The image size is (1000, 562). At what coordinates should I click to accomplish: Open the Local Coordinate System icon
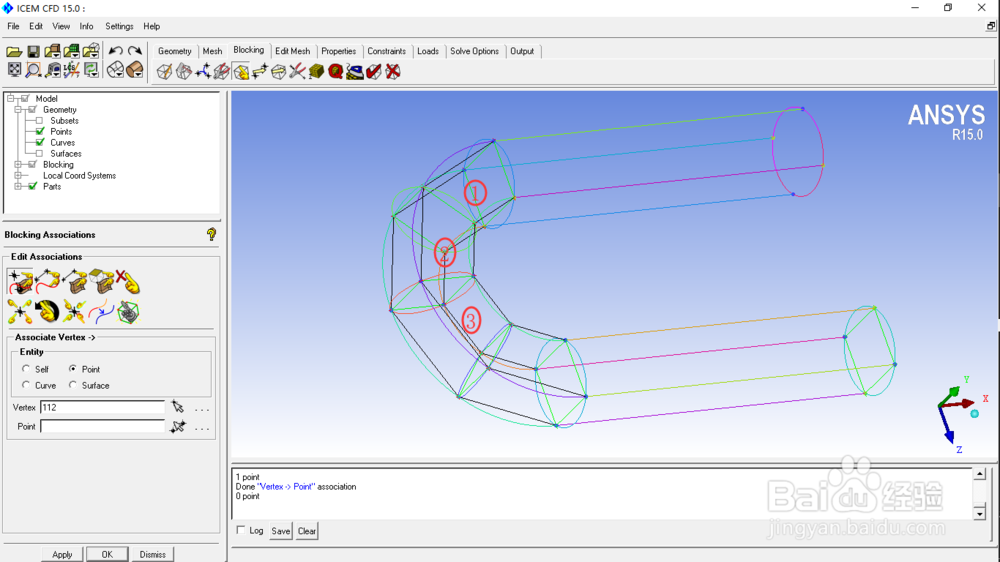(x=71, y=70)
